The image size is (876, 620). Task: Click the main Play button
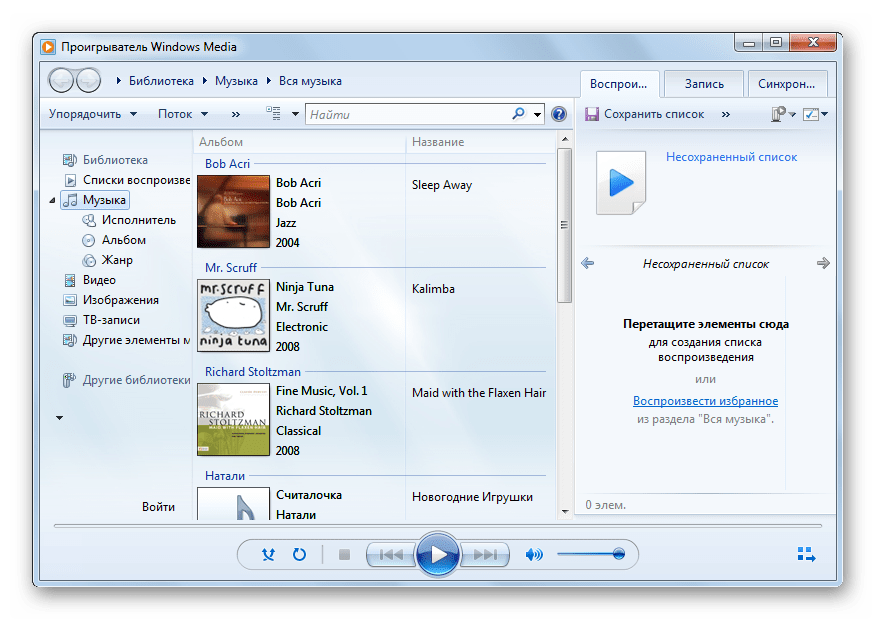(438, 554)
